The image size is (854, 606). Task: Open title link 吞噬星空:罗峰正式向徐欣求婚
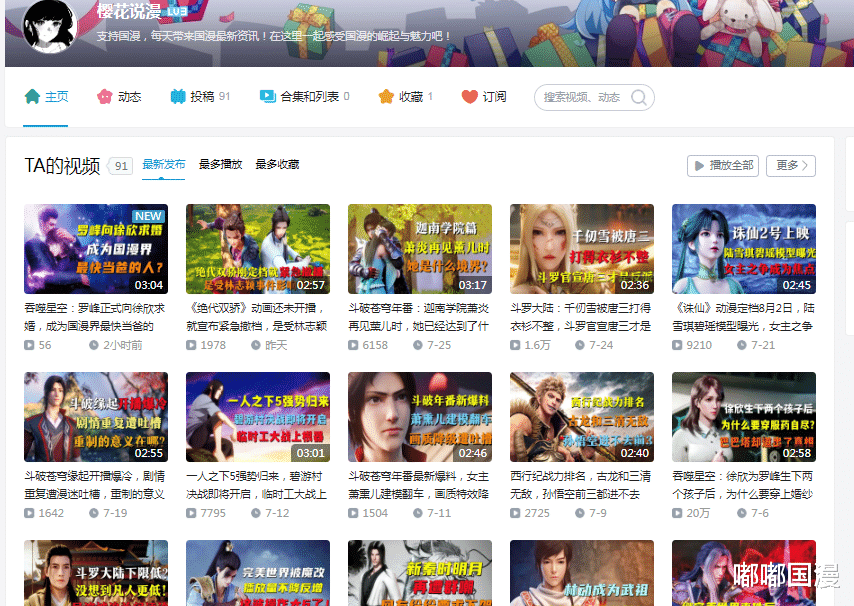click(95, 317)
